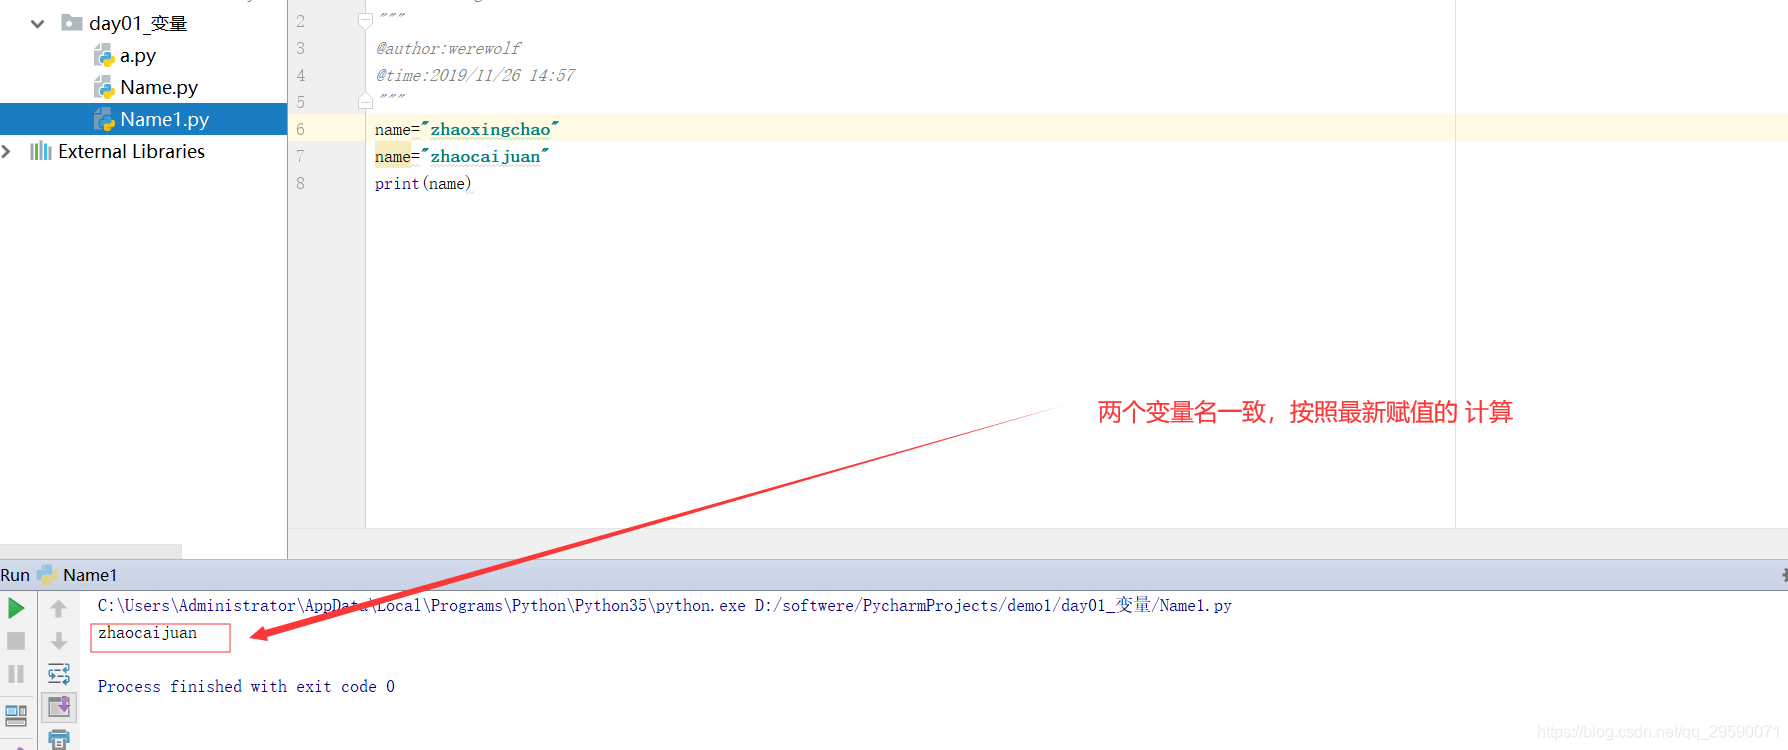Screen dimensions: 1788x750
Task: Click line number 8 in the gutter
Action: [x=300, y=183]
